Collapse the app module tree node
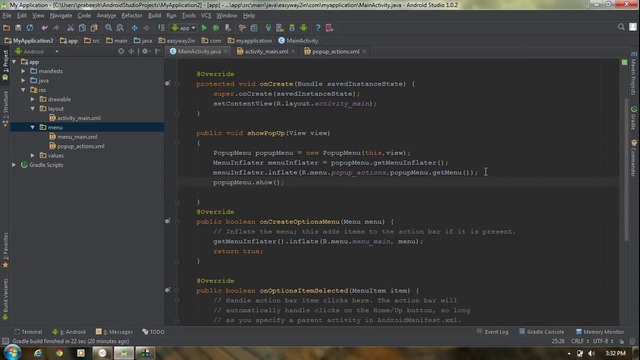 pos(14,62)
